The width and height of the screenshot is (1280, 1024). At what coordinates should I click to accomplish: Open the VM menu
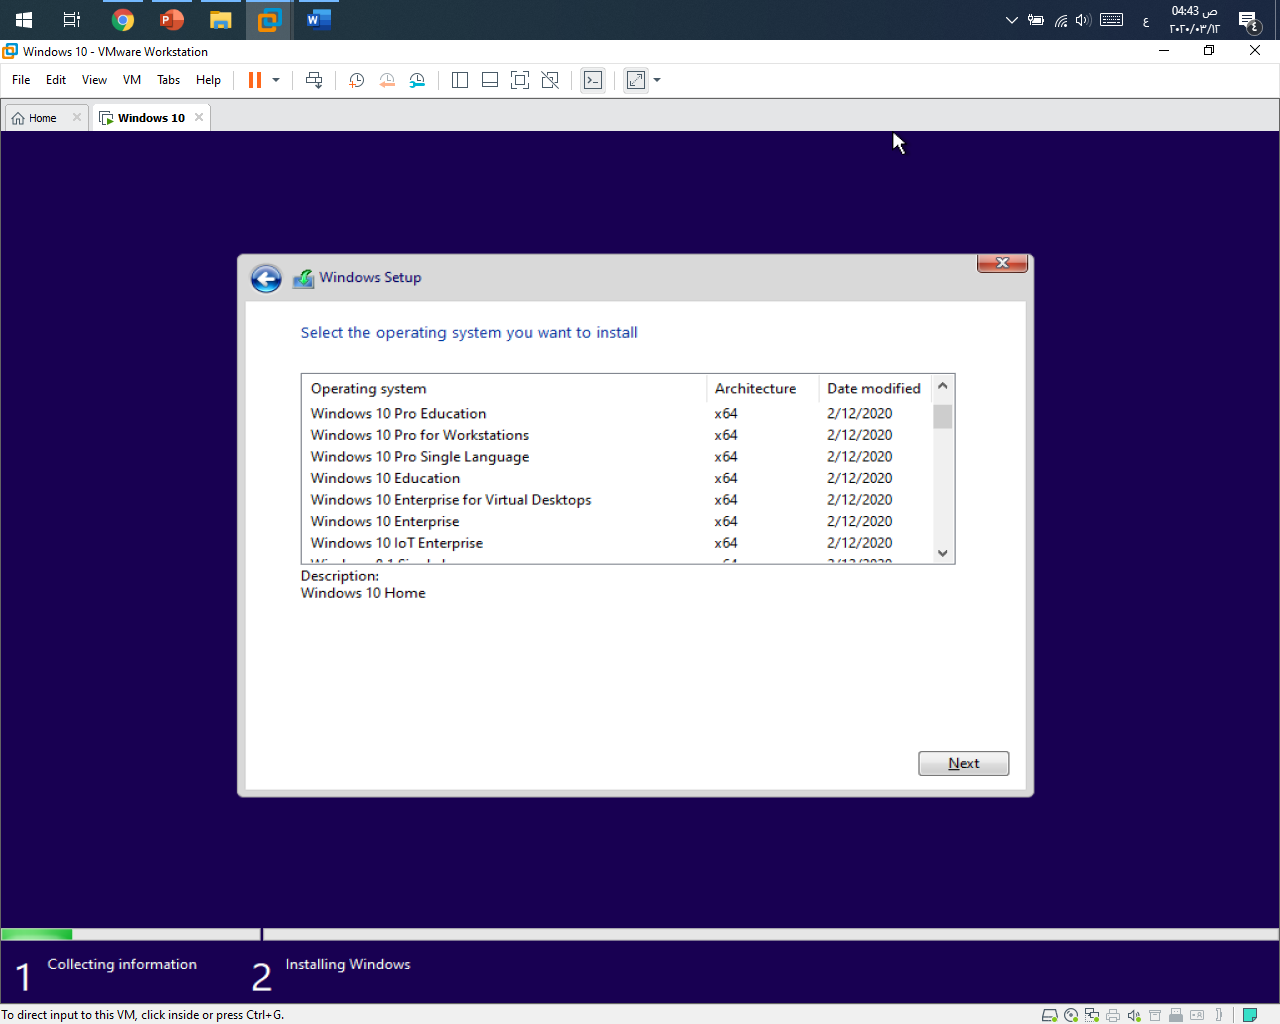click(x=132, y=80)
